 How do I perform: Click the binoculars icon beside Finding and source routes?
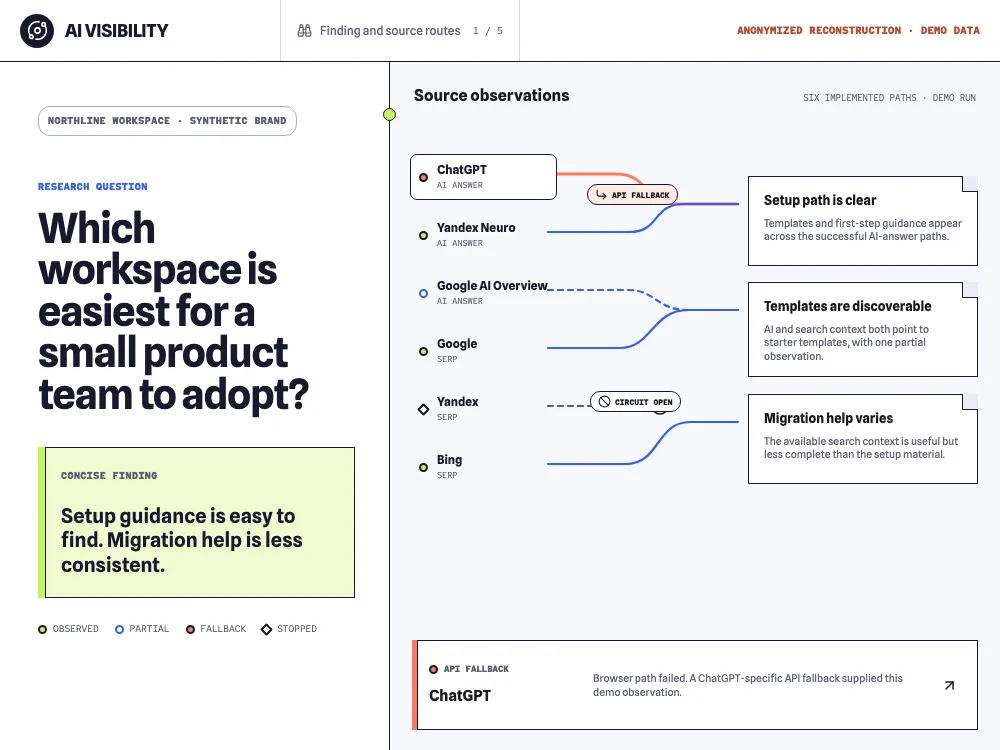(x=304, y=31)
